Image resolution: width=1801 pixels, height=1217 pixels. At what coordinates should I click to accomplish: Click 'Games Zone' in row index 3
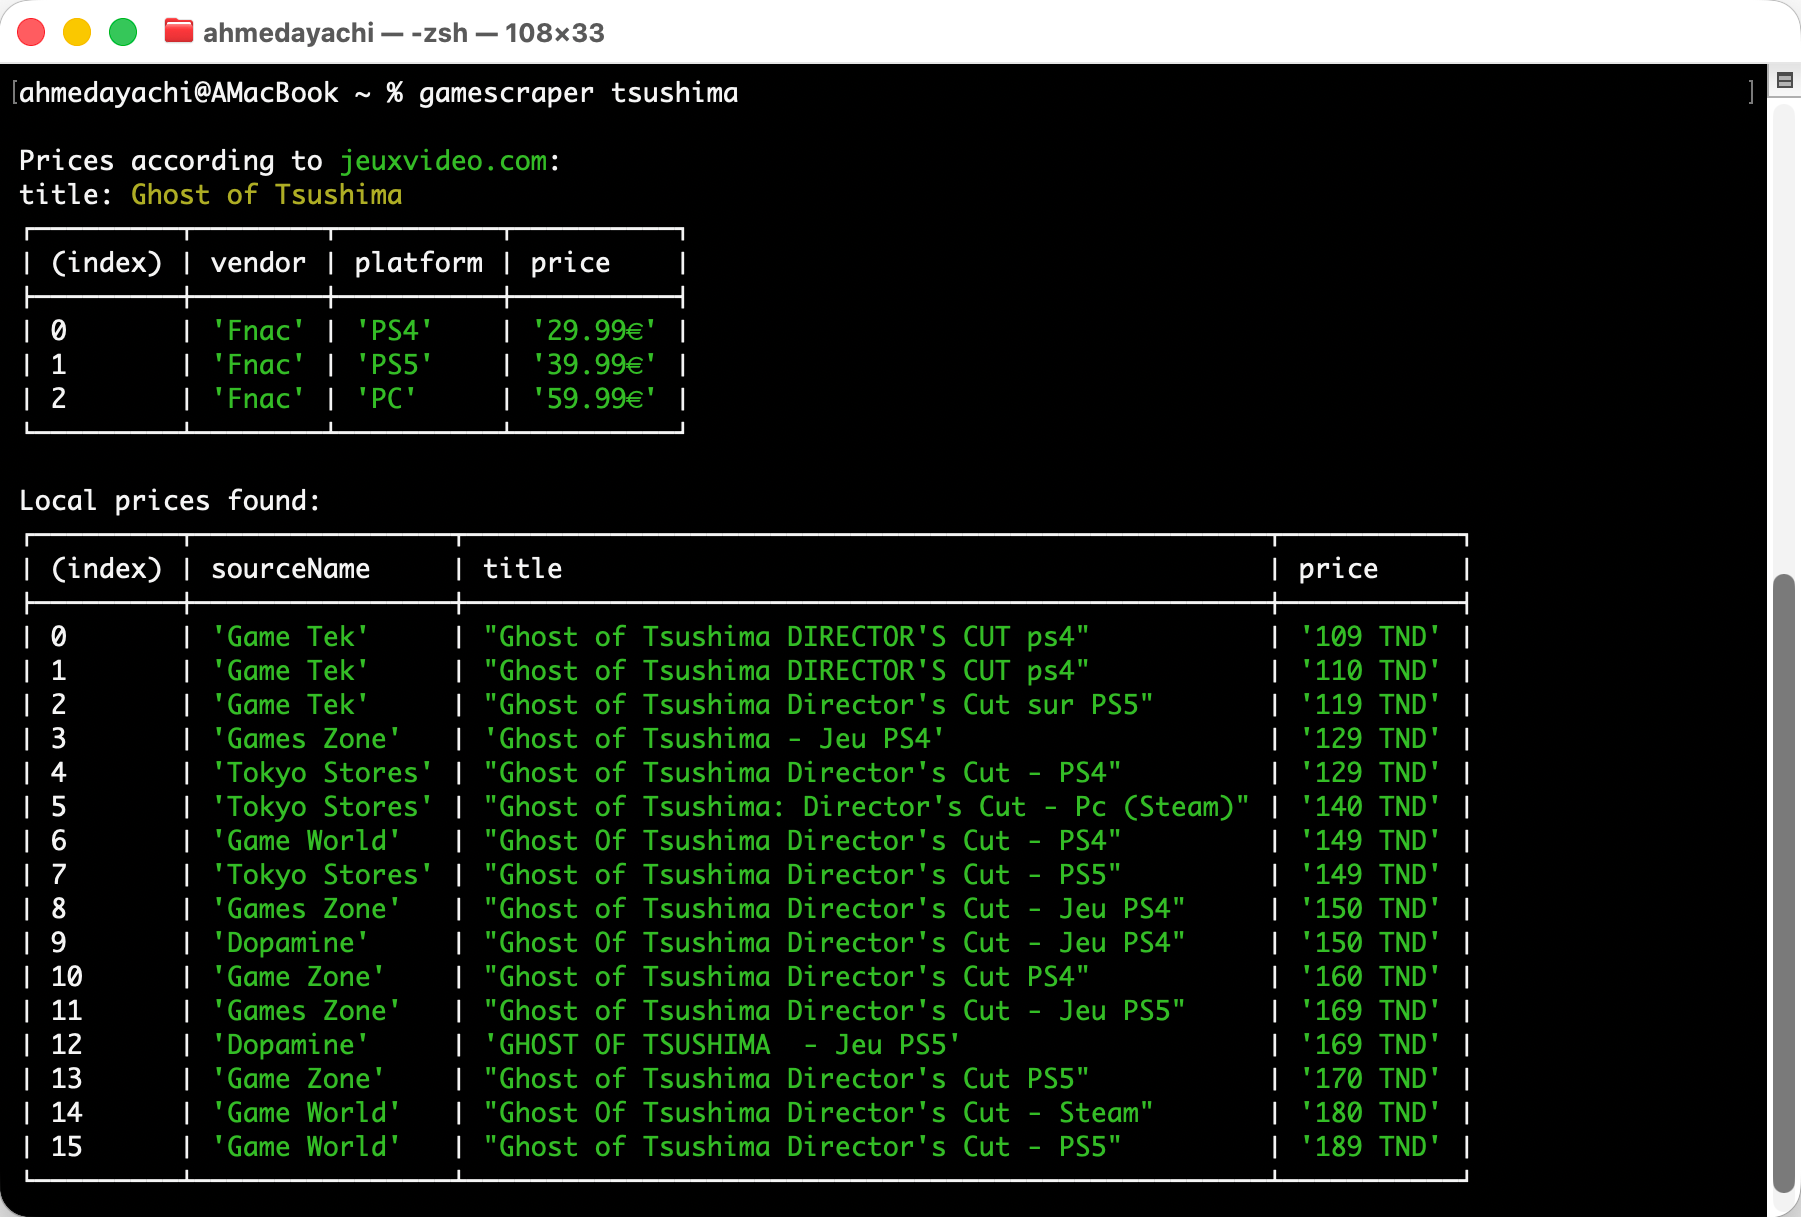[x=306, y=739]
